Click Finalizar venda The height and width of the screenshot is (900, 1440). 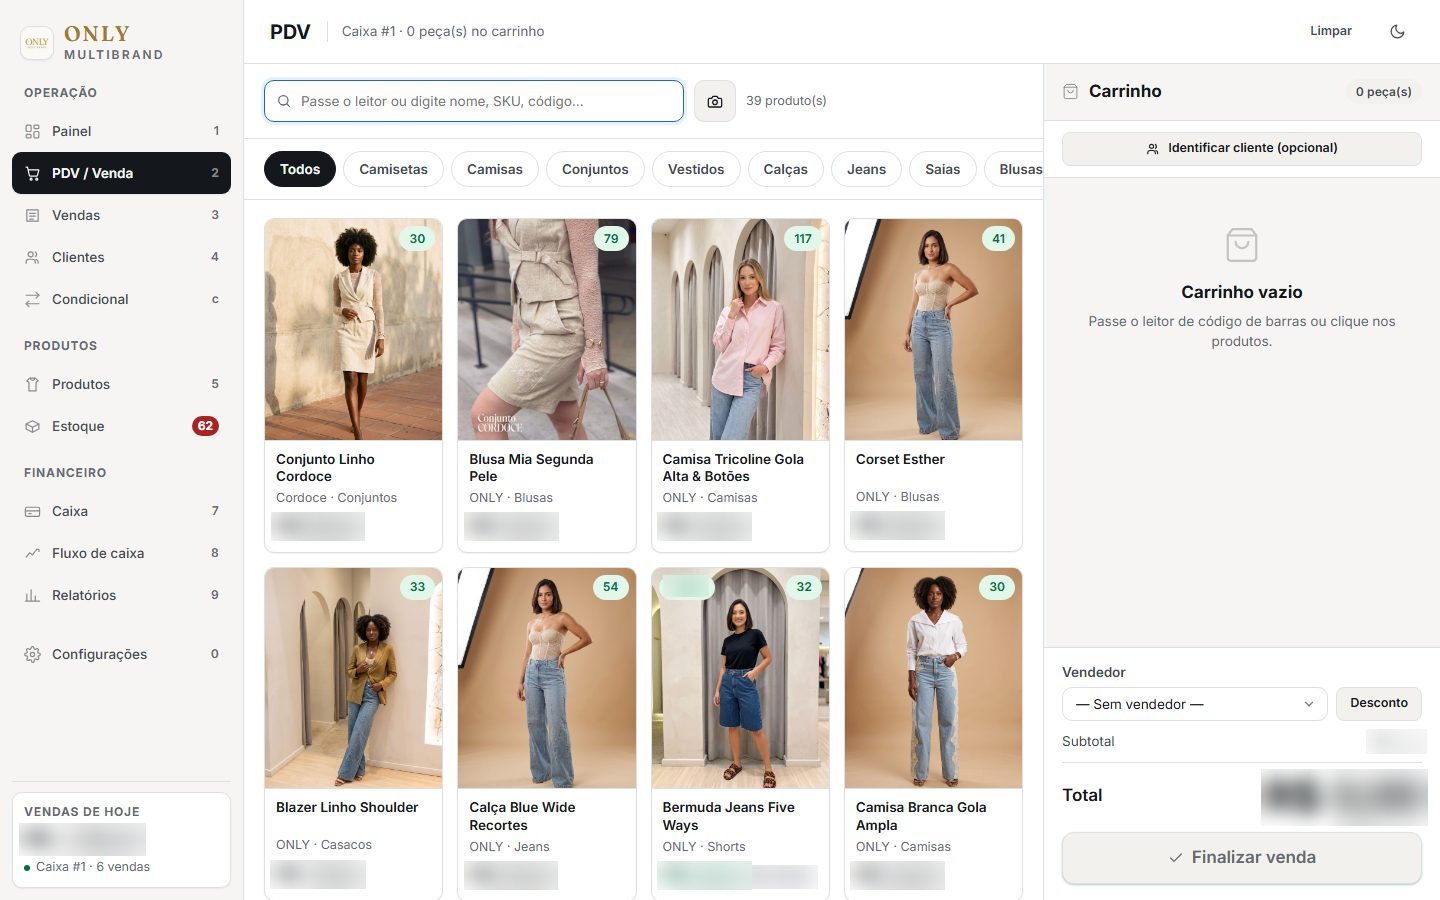point(1241,857)
